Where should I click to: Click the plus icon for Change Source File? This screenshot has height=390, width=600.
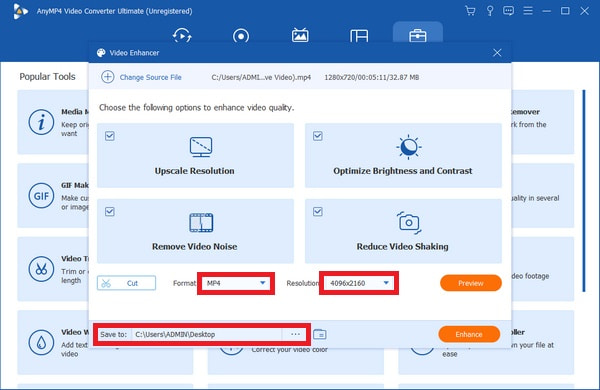click(x=108, y=77)
